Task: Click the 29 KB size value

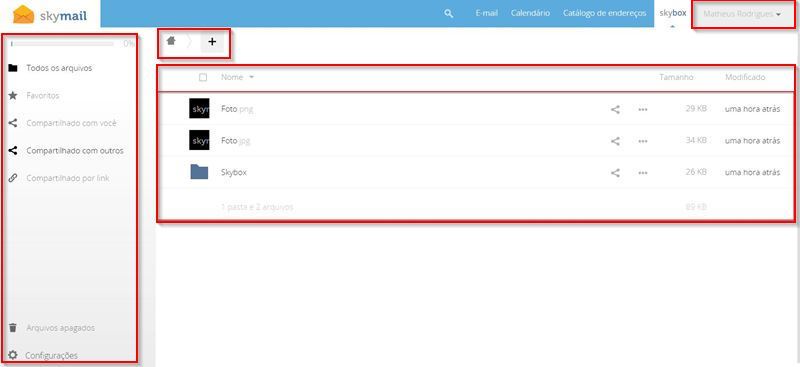Action: 696,109
